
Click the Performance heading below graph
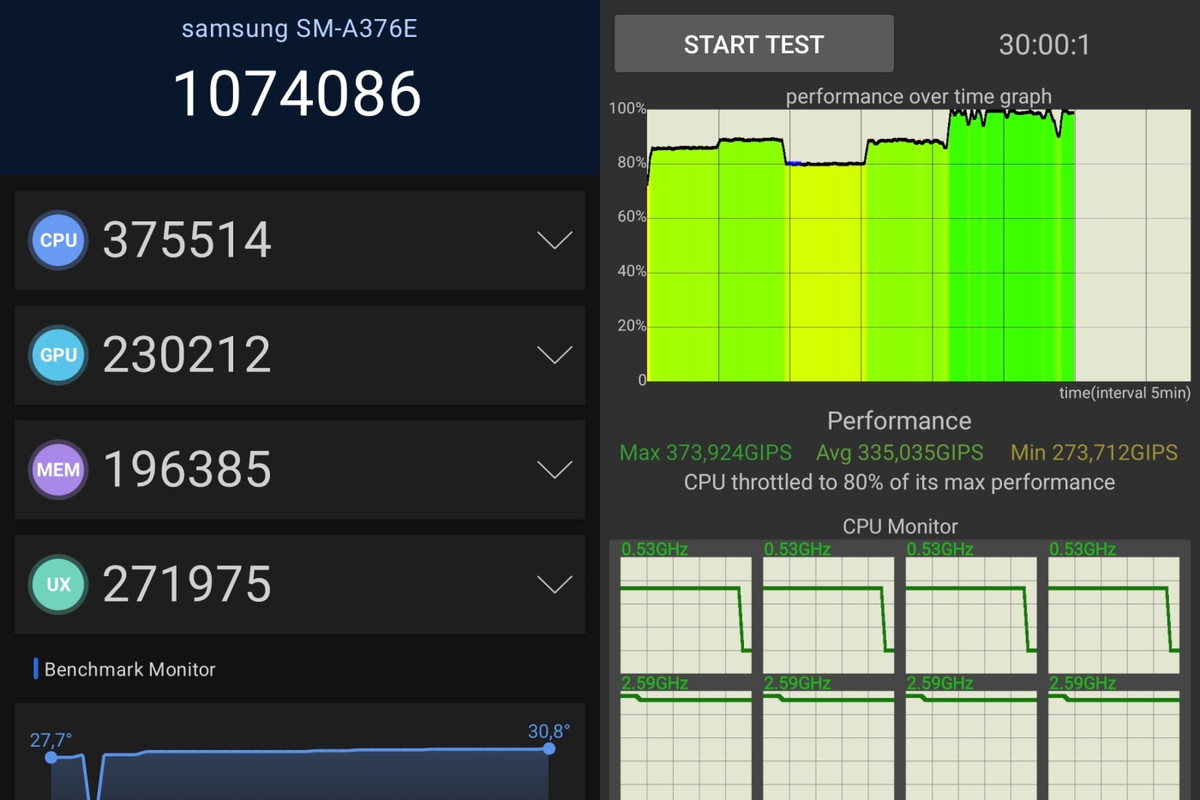point(899,421)
